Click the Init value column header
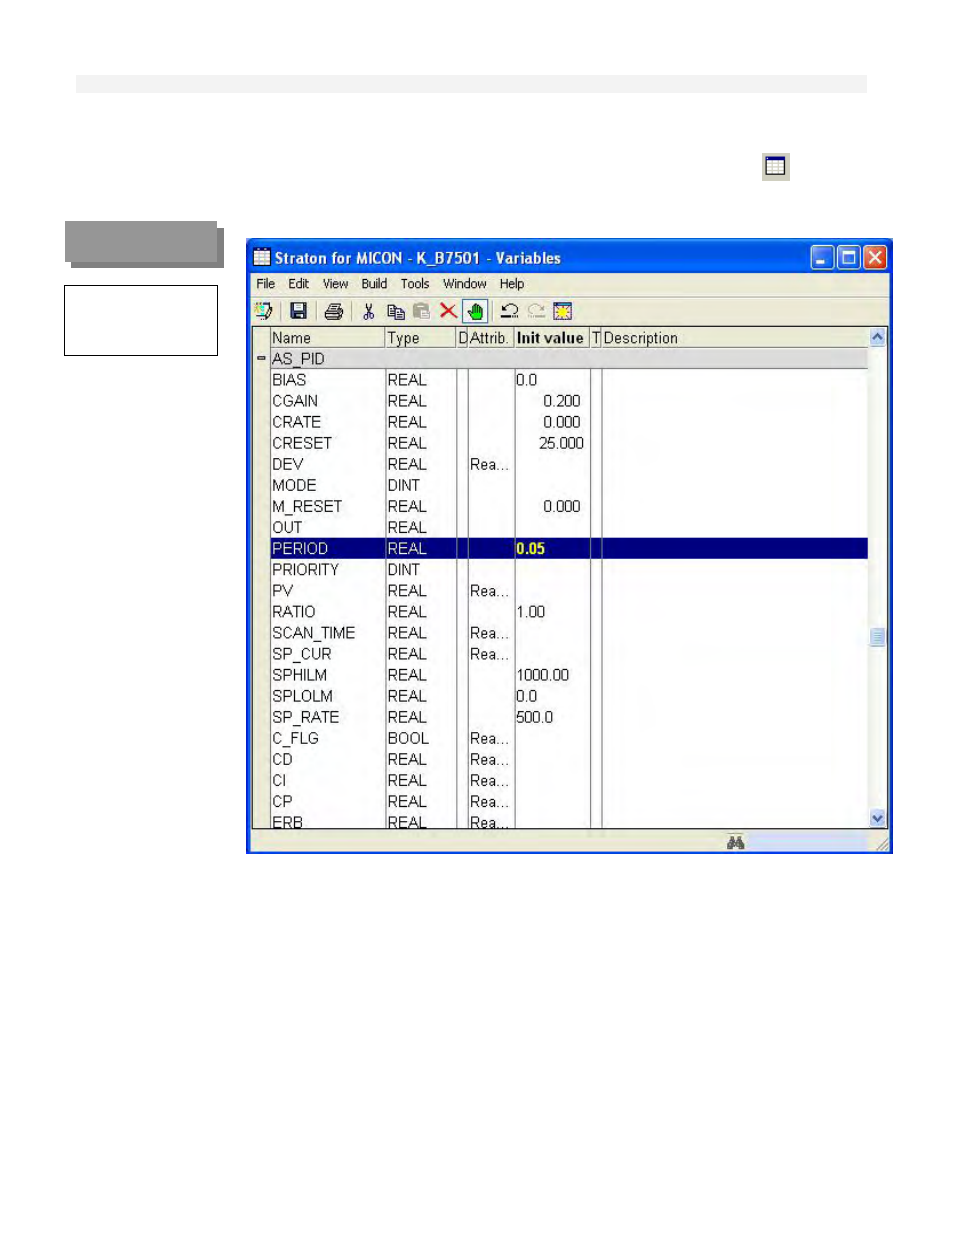This screenshot has height=1235, width=954. 552,338
